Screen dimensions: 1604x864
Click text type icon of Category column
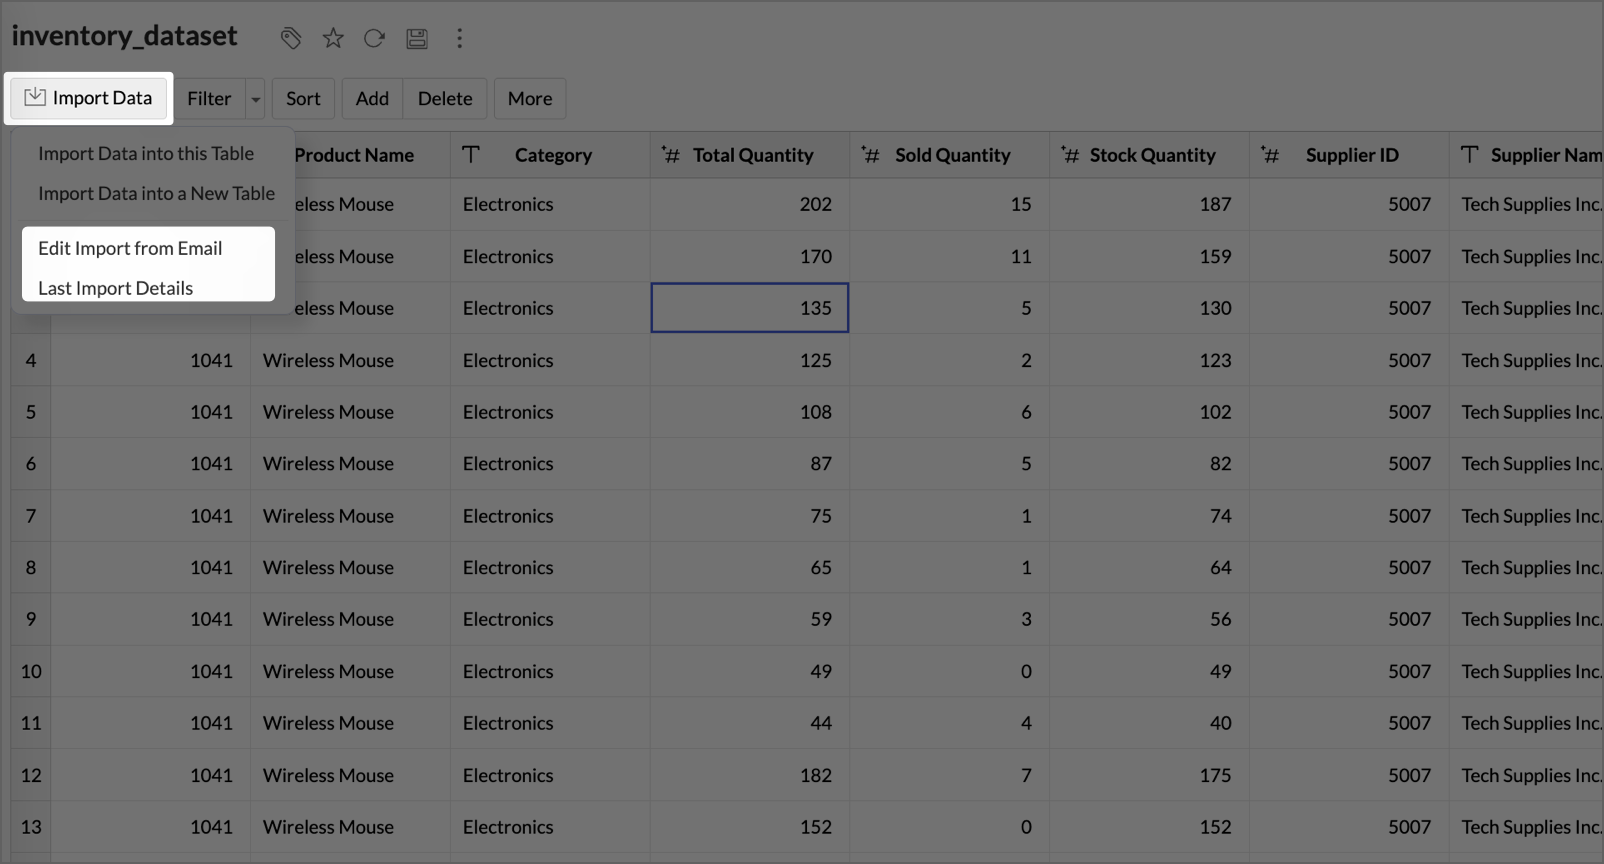[x=471, y=154]
